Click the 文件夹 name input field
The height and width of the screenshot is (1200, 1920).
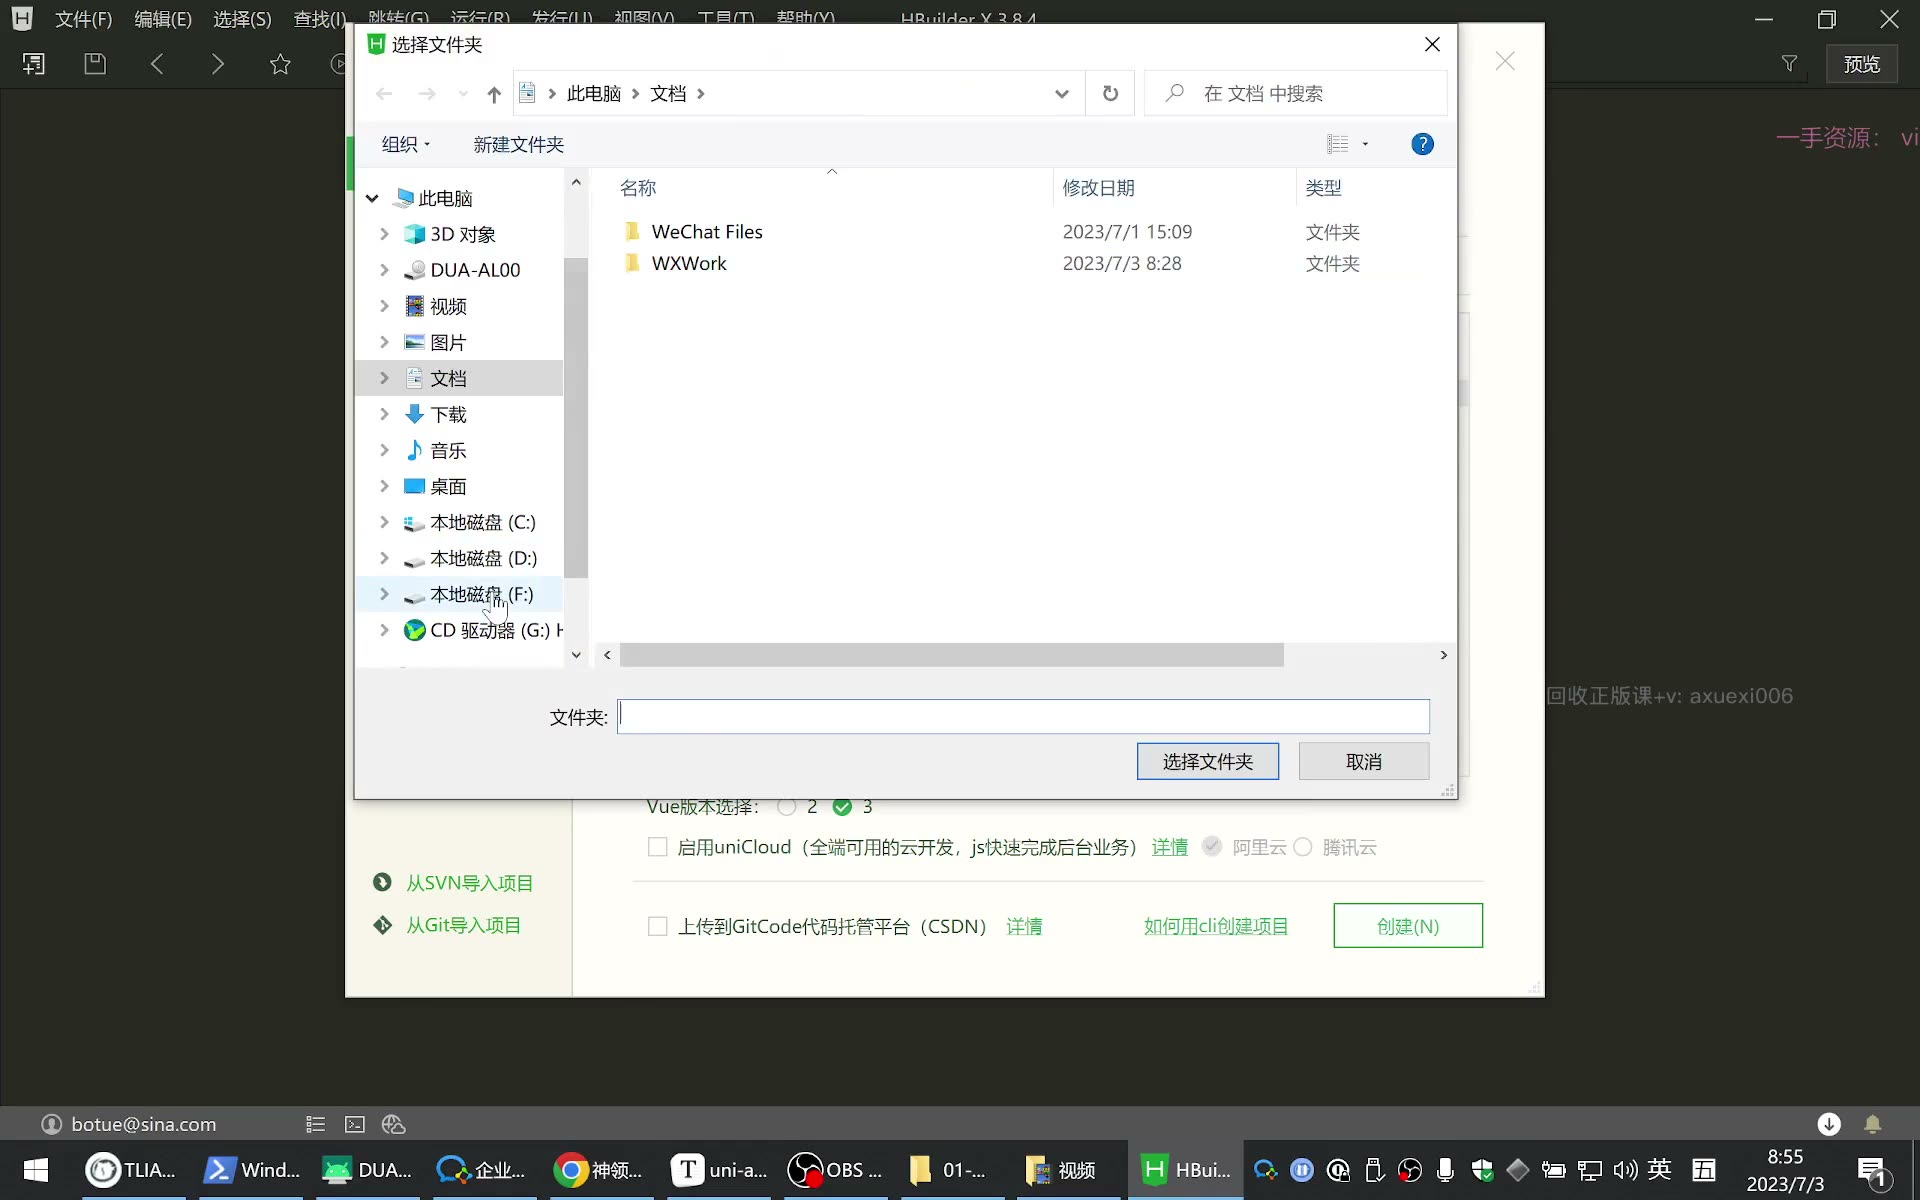(1023, 716)
